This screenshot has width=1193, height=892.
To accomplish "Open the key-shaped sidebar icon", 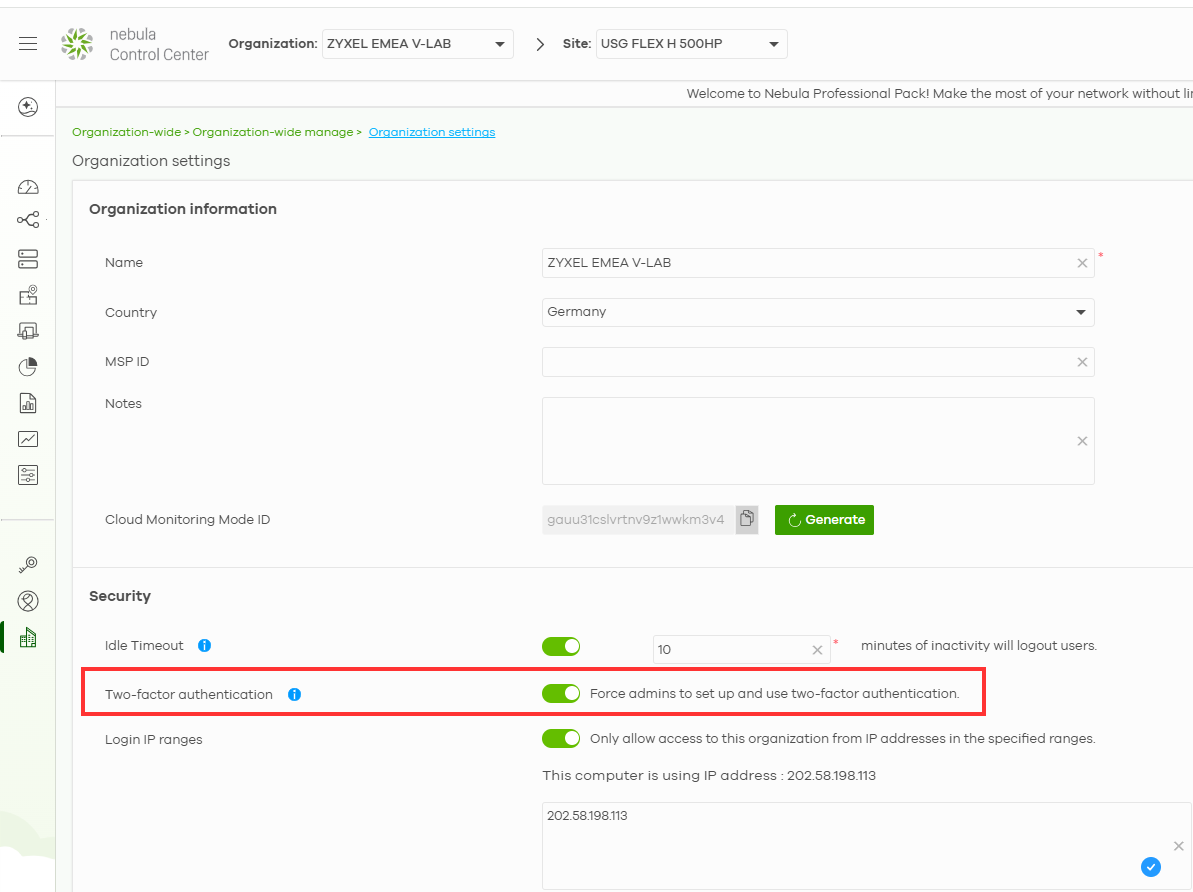I will 28,565.
